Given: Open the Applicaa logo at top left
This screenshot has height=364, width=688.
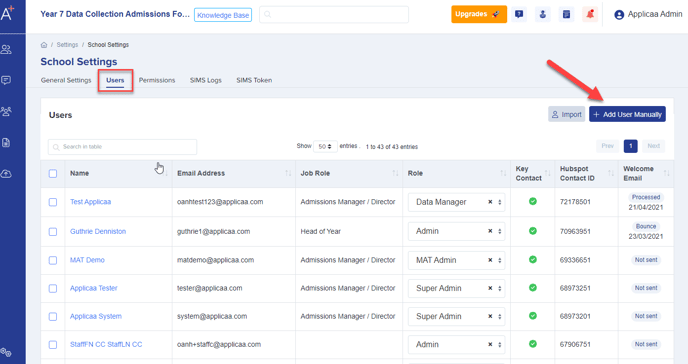Looking at the screenshot, I should [x=7, y=13].
